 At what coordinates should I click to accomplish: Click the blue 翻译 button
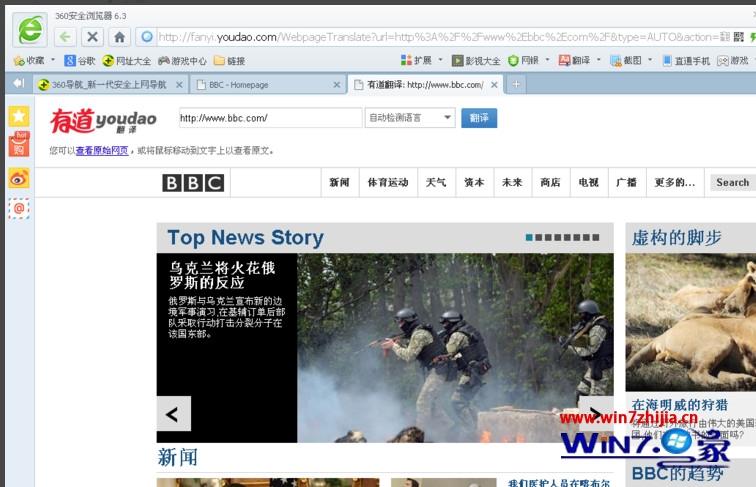tap(479, 118)
